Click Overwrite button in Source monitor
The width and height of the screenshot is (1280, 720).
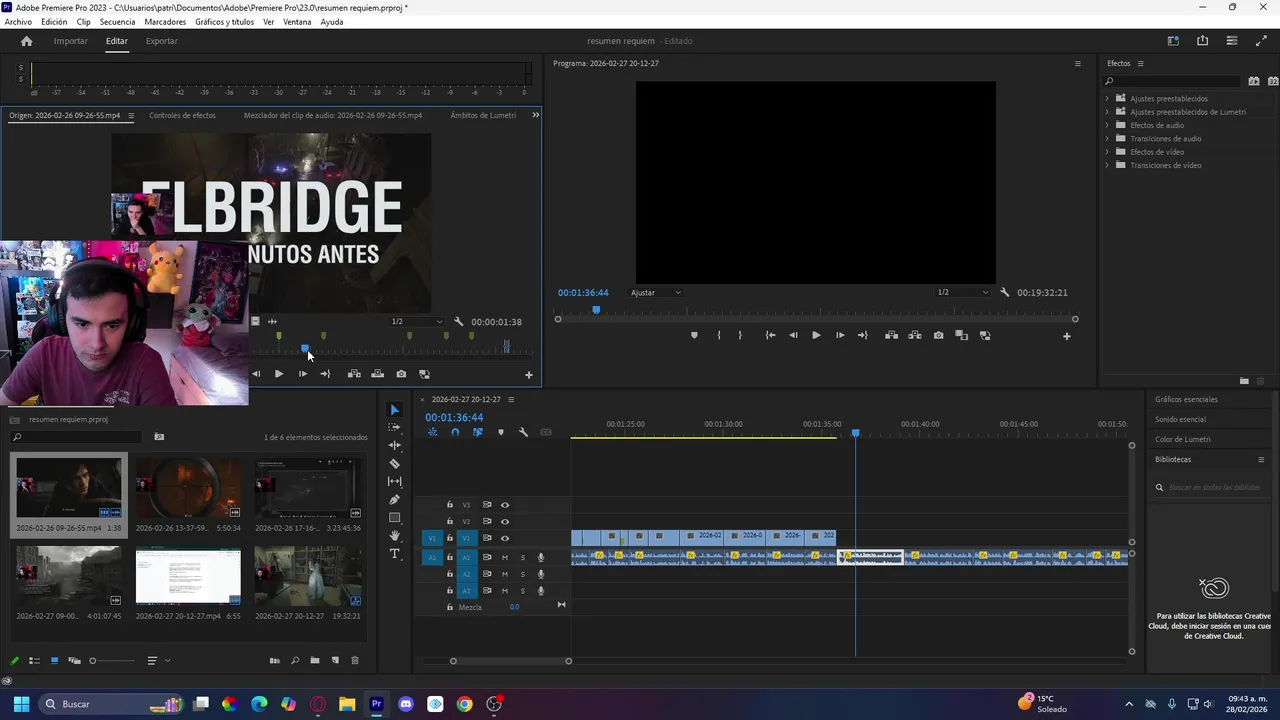[377, 374]
